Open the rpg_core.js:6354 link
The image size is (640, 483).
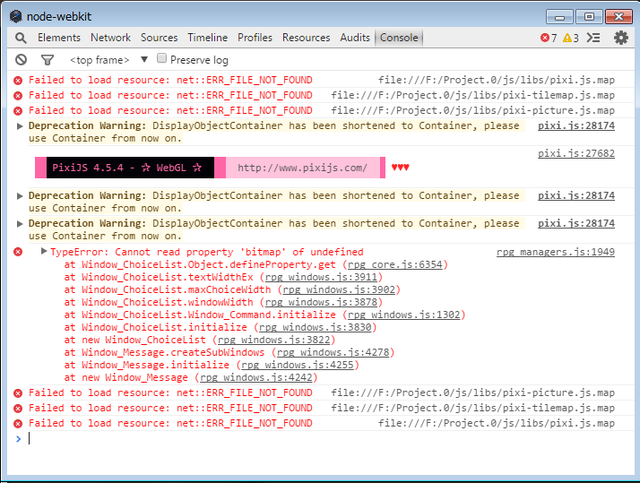point(395,265)
